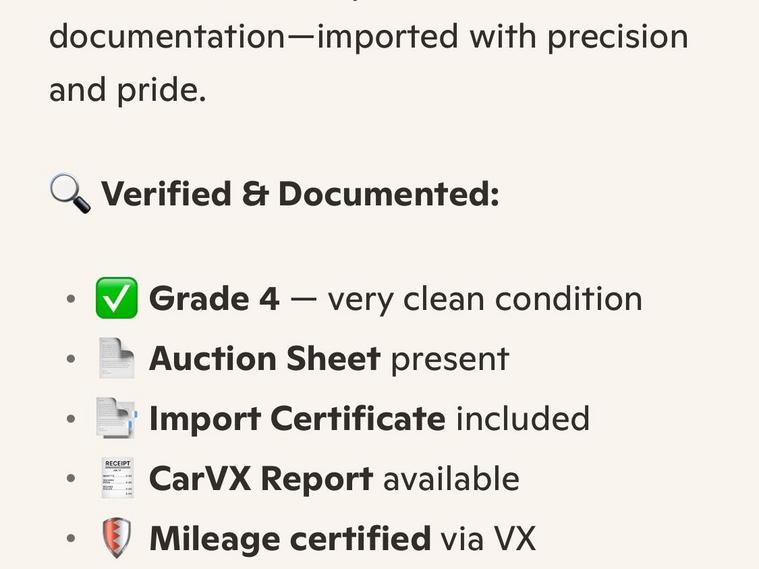Click the bold "CarVX Report" text
The image size is (759, 569).
[x=260, y=479]
